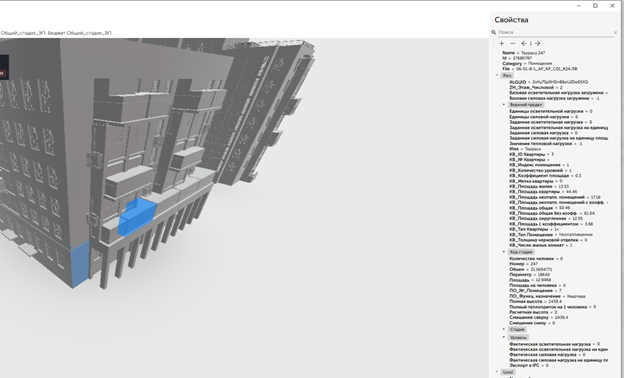Select the 'Имя = Терраса' row
This screenshot has height=378, width=624.
[525, 149]
